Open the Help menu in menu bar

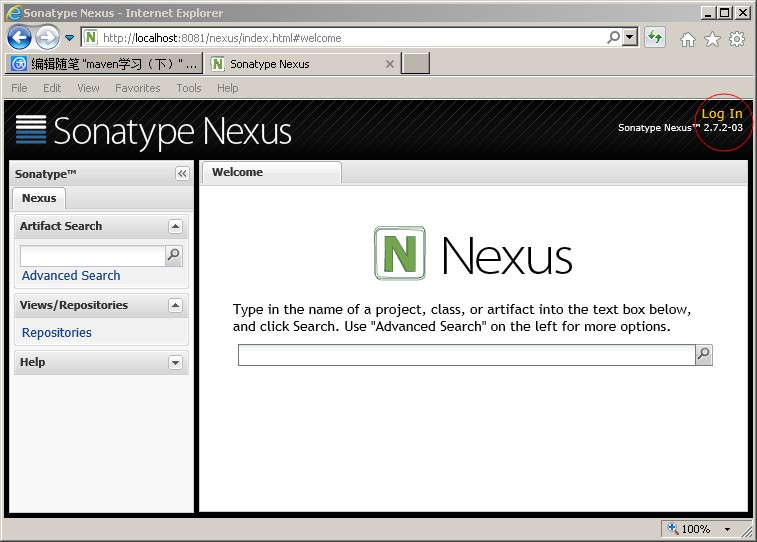(x=227, y=88)
